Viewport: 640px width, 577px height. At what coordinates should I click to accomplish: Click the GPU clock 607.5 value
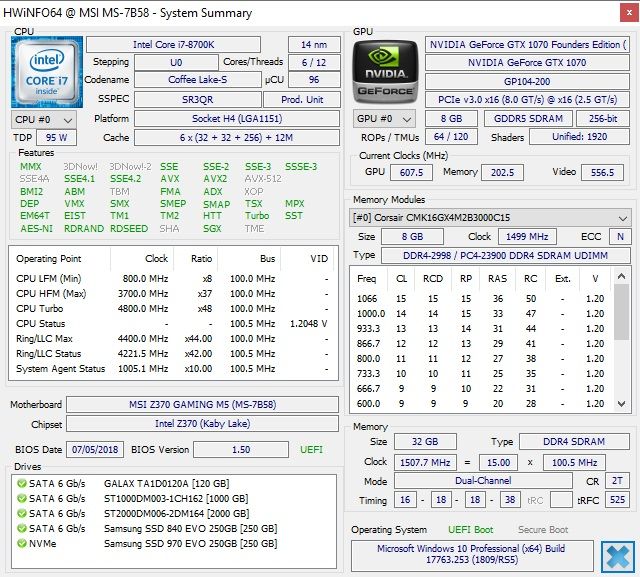pyautogui.click(x=411, y=173)
